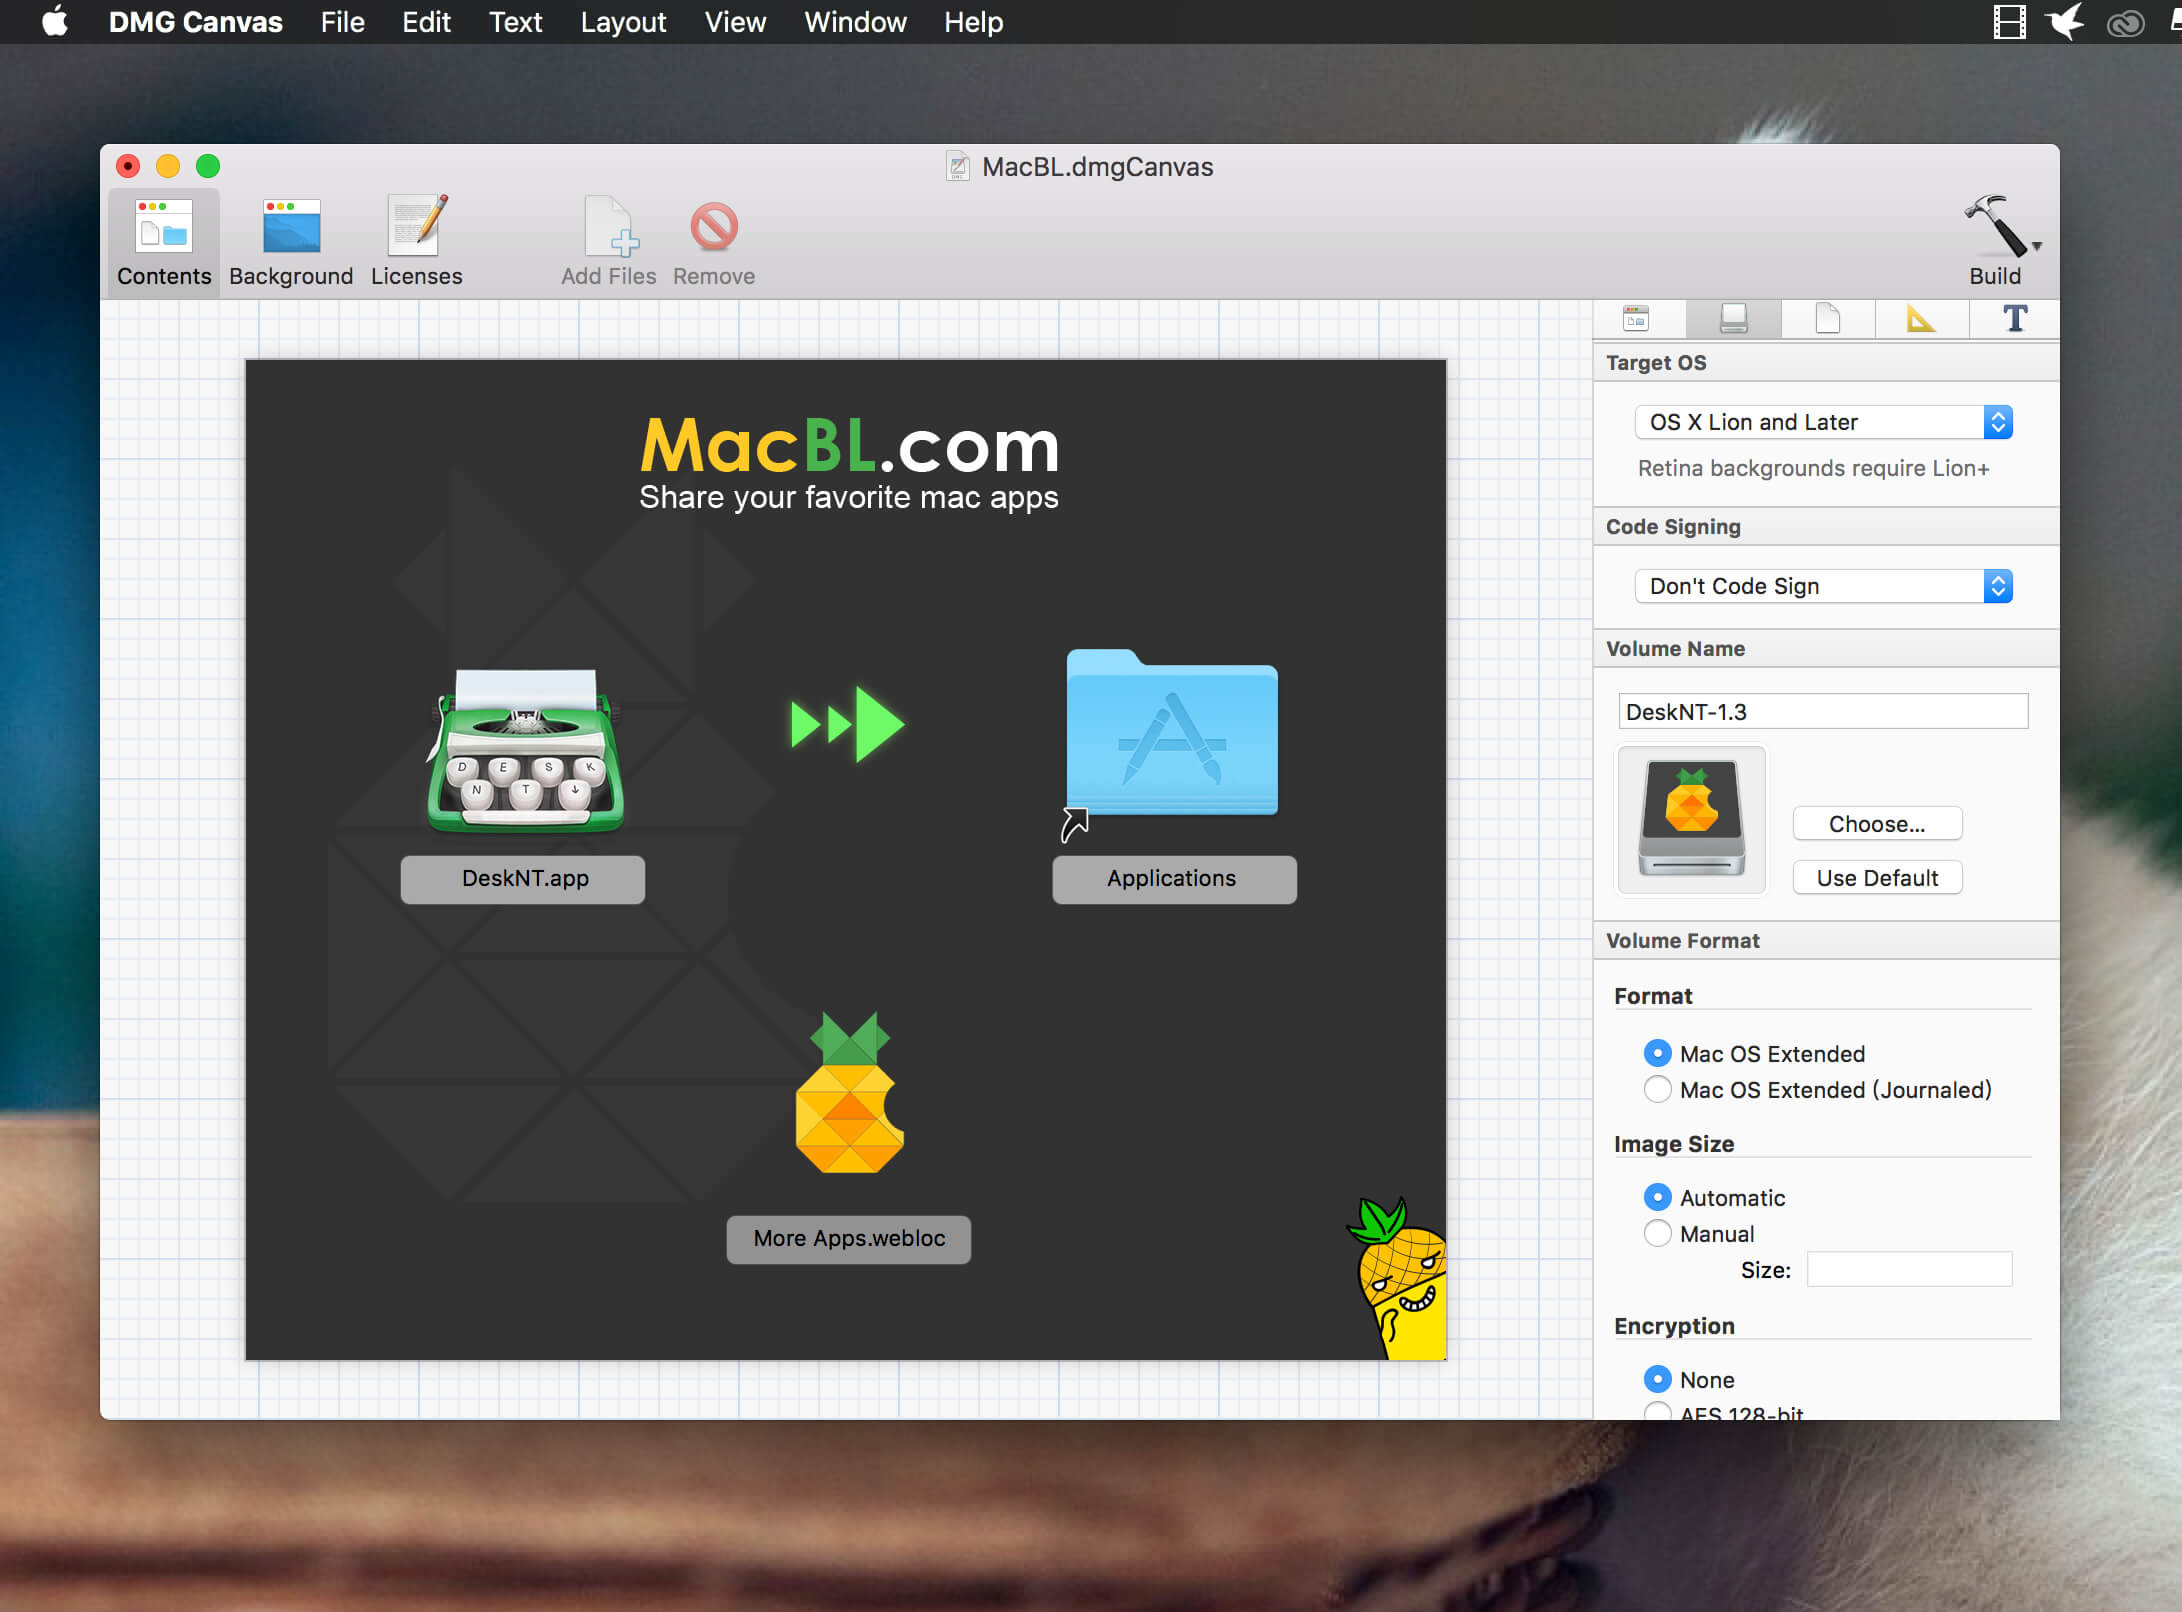The width and height of the screenshot is (2182, 1612).
Task: Click the Build hammer icon
Action: (x=1994, y=227)
